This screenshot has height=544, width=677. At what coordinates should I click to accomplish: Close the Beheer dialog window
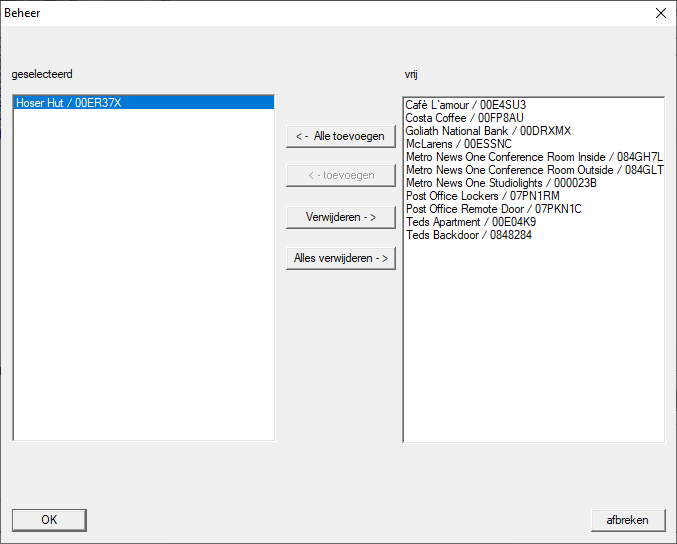660,14
